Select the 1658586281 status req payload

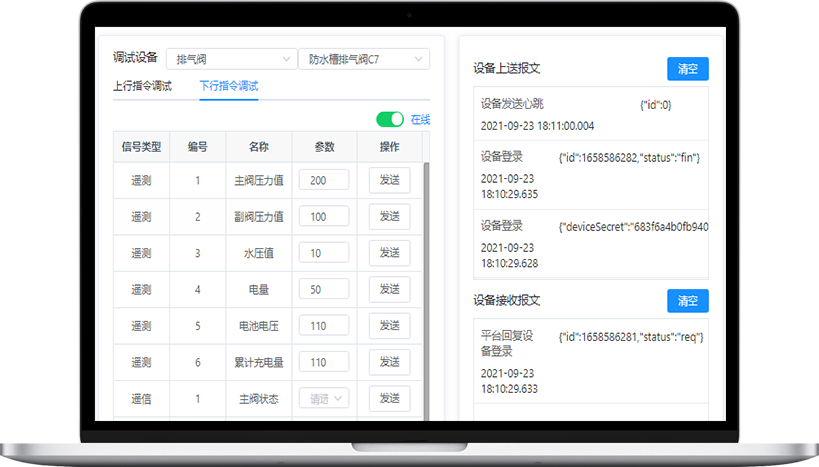click(631, 337)
